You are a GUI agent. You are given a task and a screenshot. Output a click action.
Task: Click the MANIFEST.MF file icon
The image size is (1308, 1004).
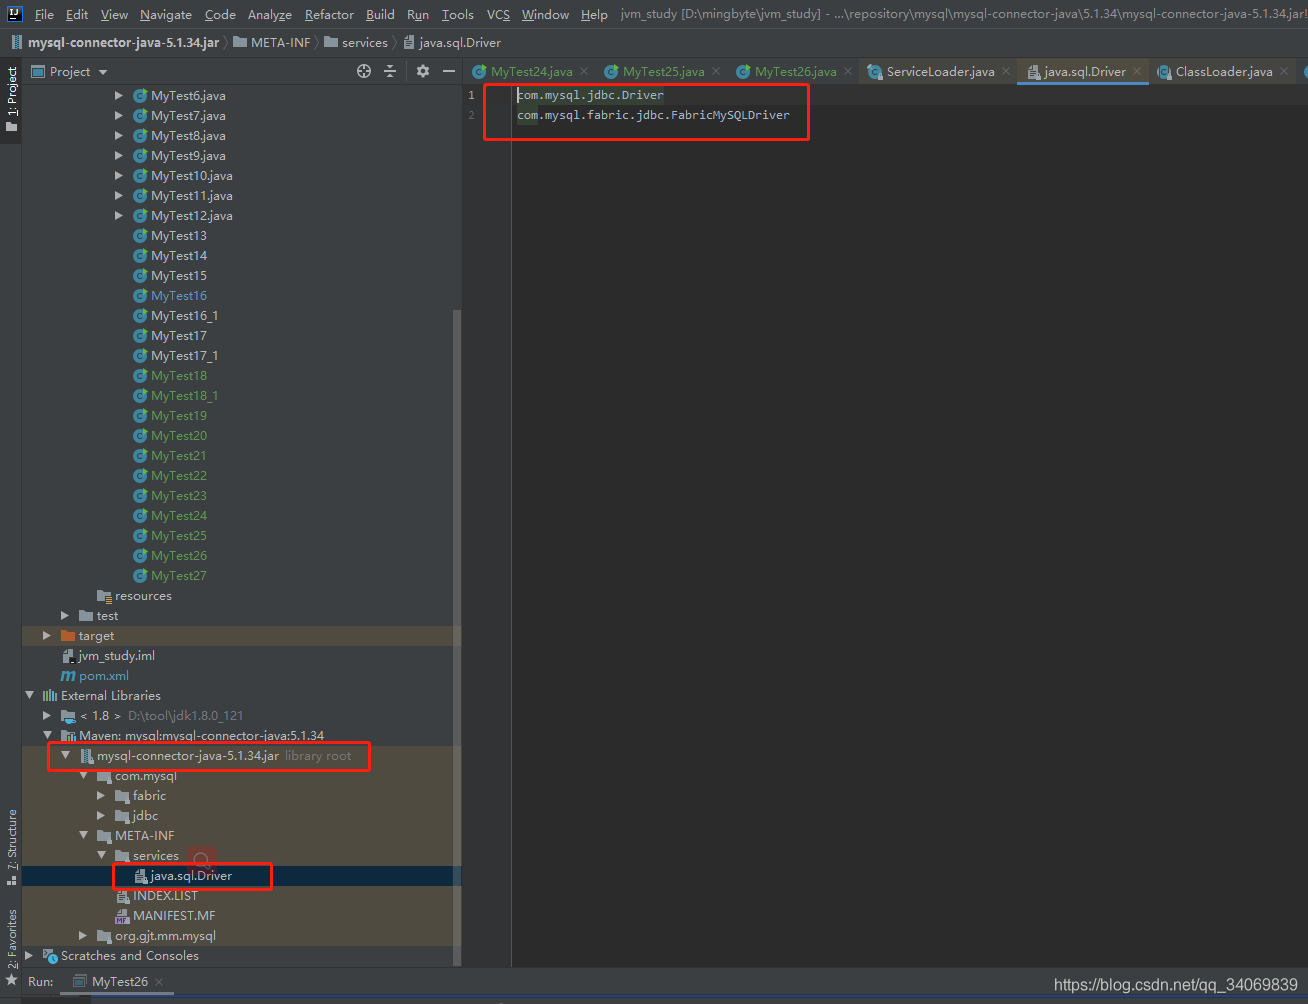122,916
